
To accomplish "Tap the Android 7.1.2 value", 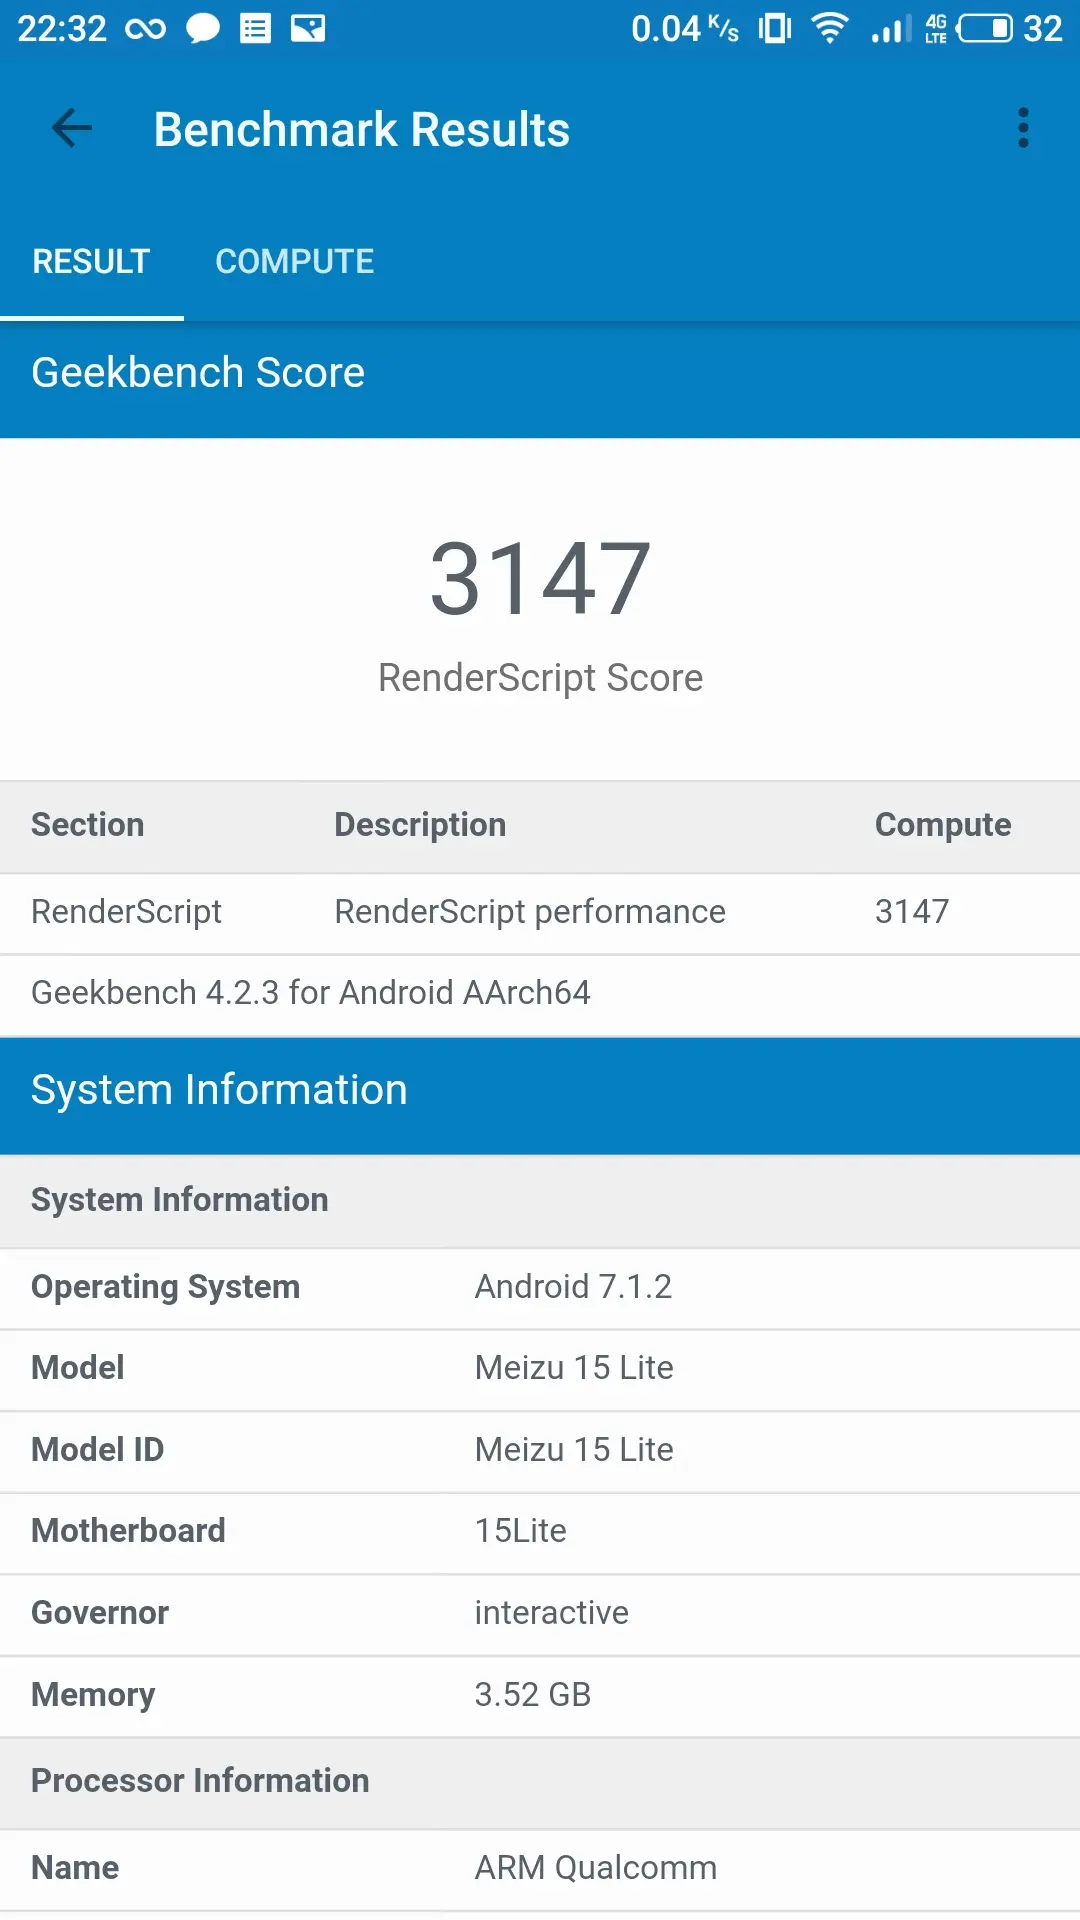I will [x=573, y=1287].
